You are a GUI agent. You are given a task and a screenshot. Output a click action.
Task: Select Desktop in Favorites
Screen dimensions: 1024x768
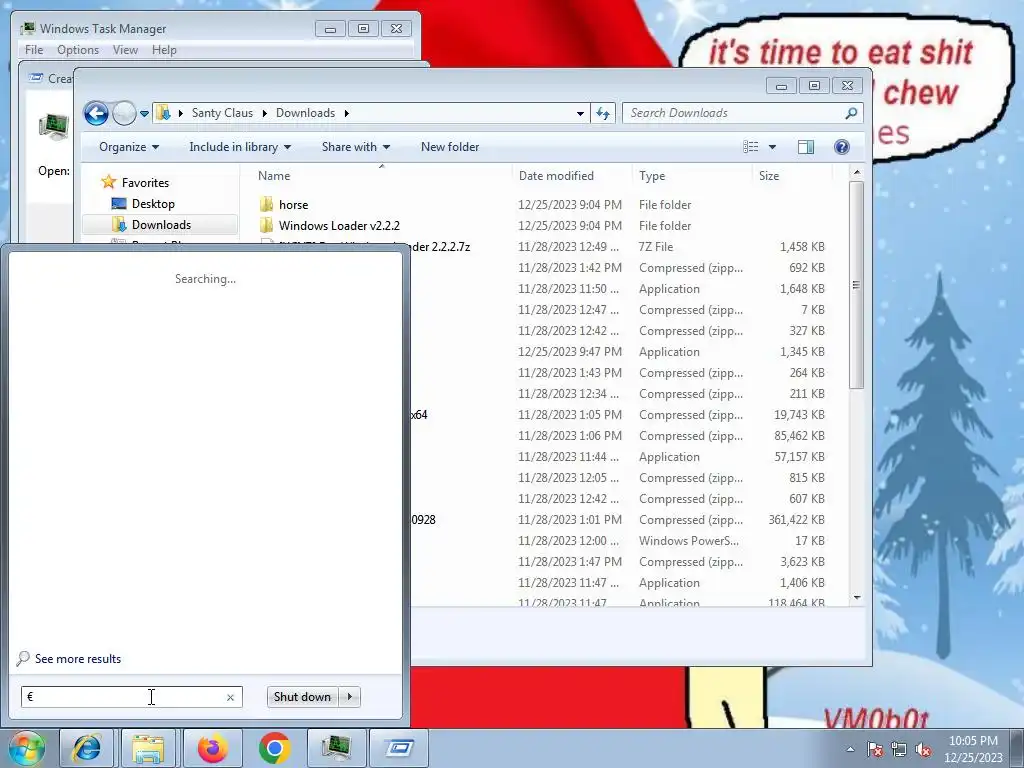(153, 204)
